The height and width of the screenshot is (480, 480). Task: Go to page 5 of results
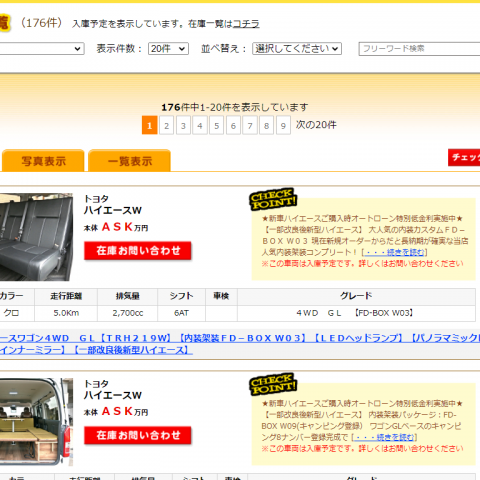pyautogui.click(x=216, y=125)
